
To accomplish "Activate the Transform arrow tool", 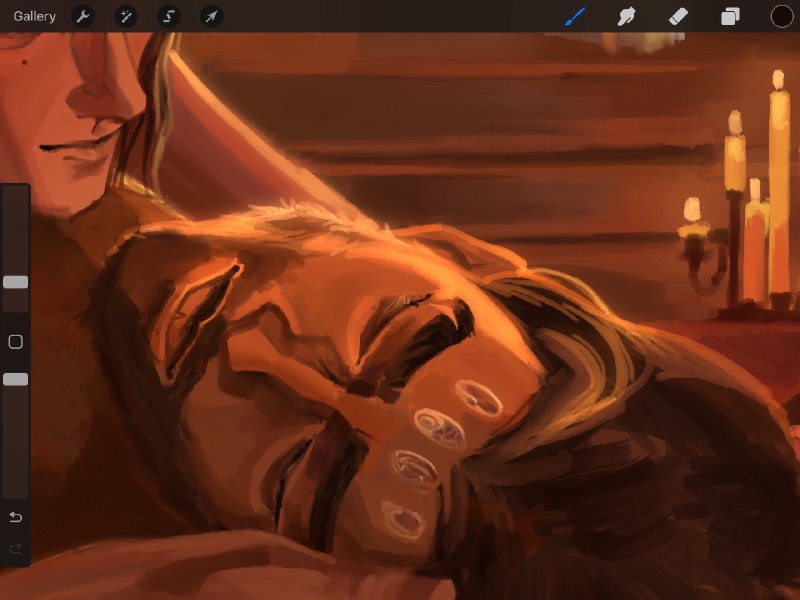I will pos(211,17).
